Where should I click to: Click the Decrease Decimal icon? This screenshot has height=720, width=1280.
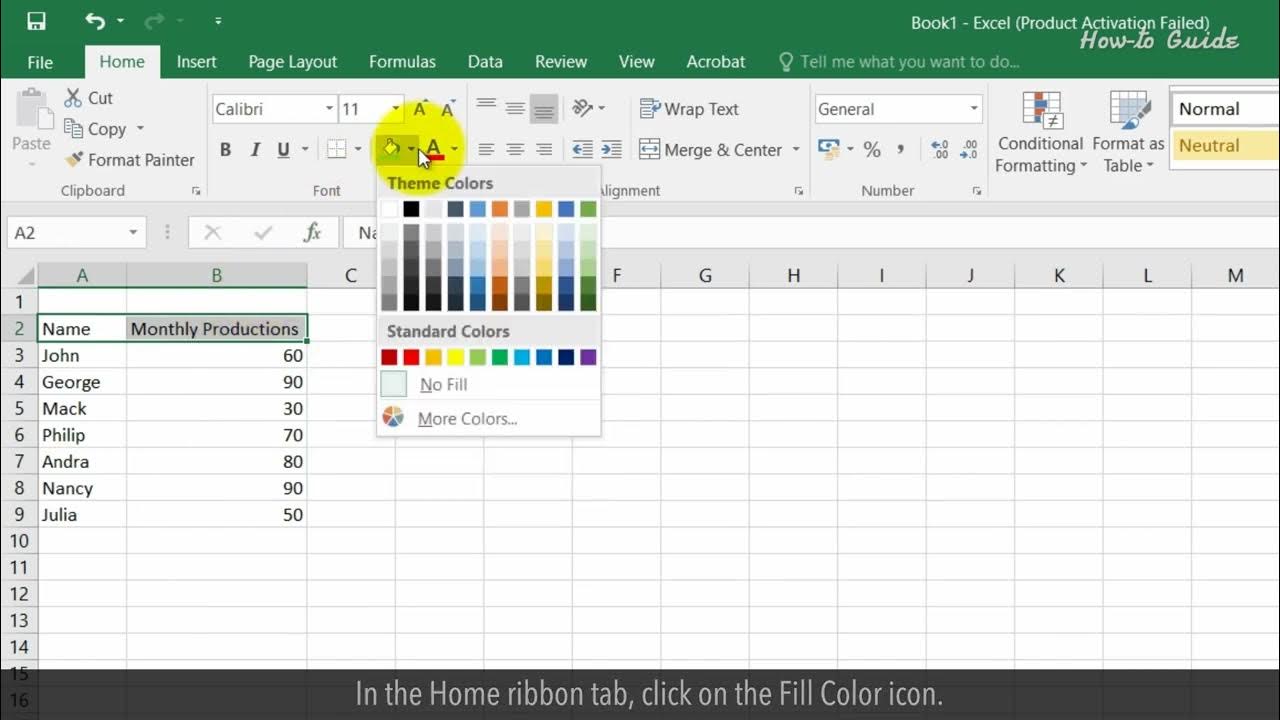(x=969, y=150)
